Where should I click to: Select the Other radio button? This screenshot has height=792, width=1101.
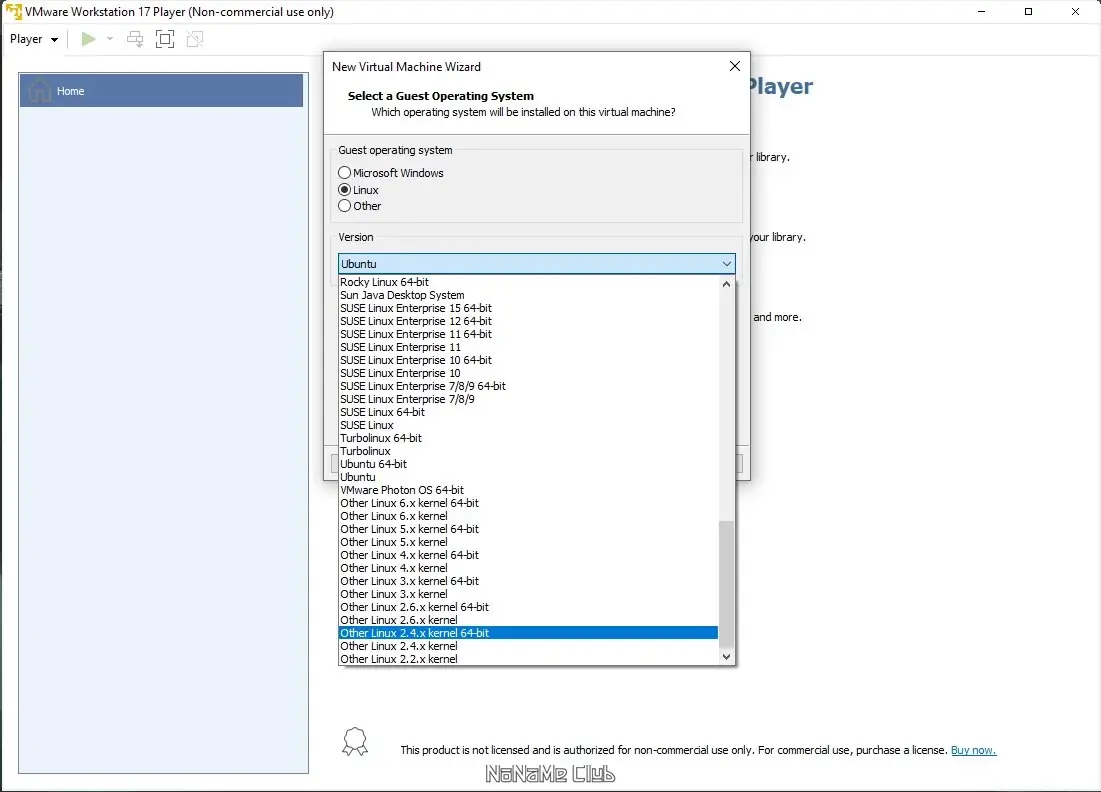coord(344,206)
